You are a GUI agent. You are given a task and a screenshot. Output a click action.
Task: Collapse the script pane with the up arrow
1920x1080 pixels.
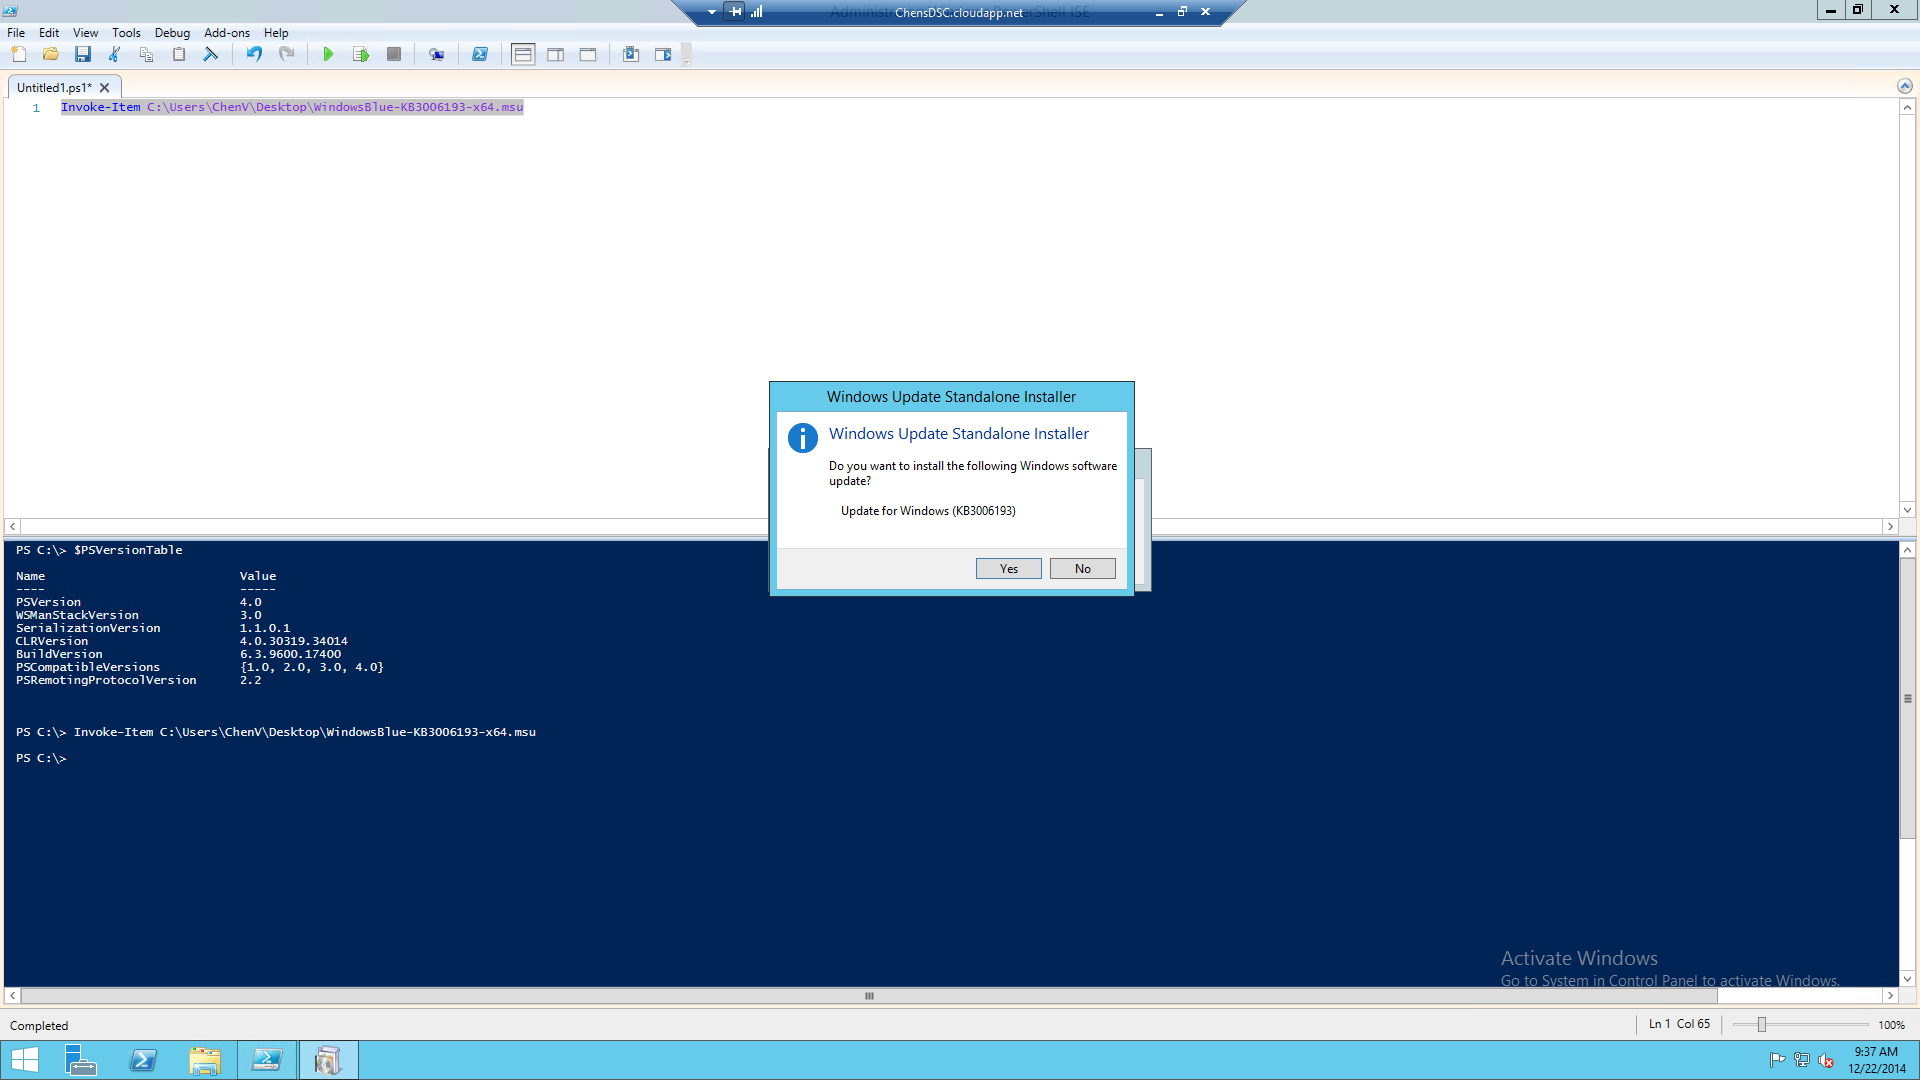click(1904, 86)
